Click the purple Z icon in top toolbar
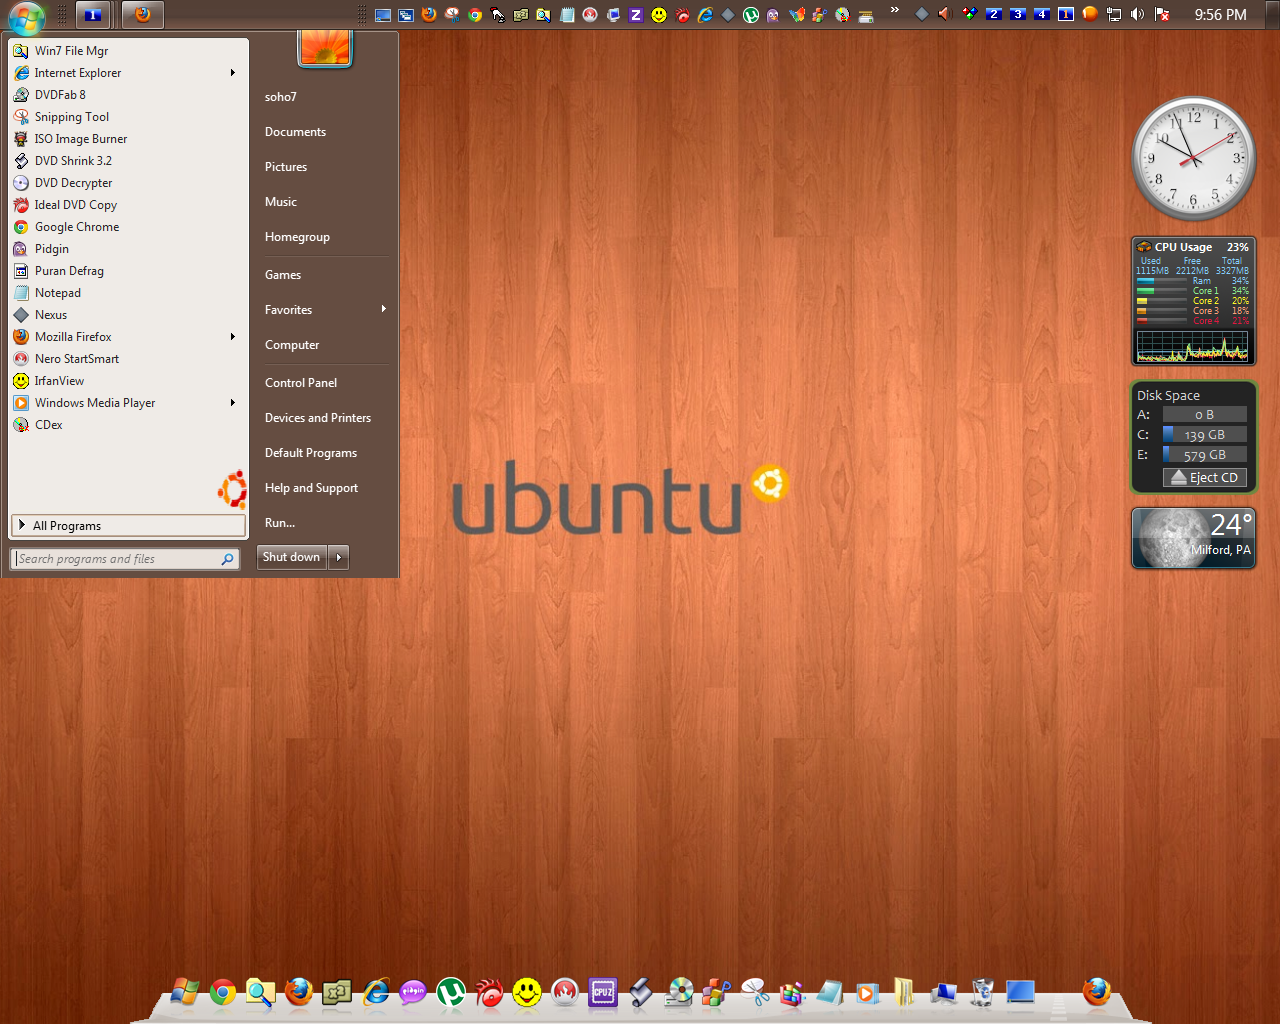The width and height of the screenshot is (1280, 1024). click(x=635, y=15)
